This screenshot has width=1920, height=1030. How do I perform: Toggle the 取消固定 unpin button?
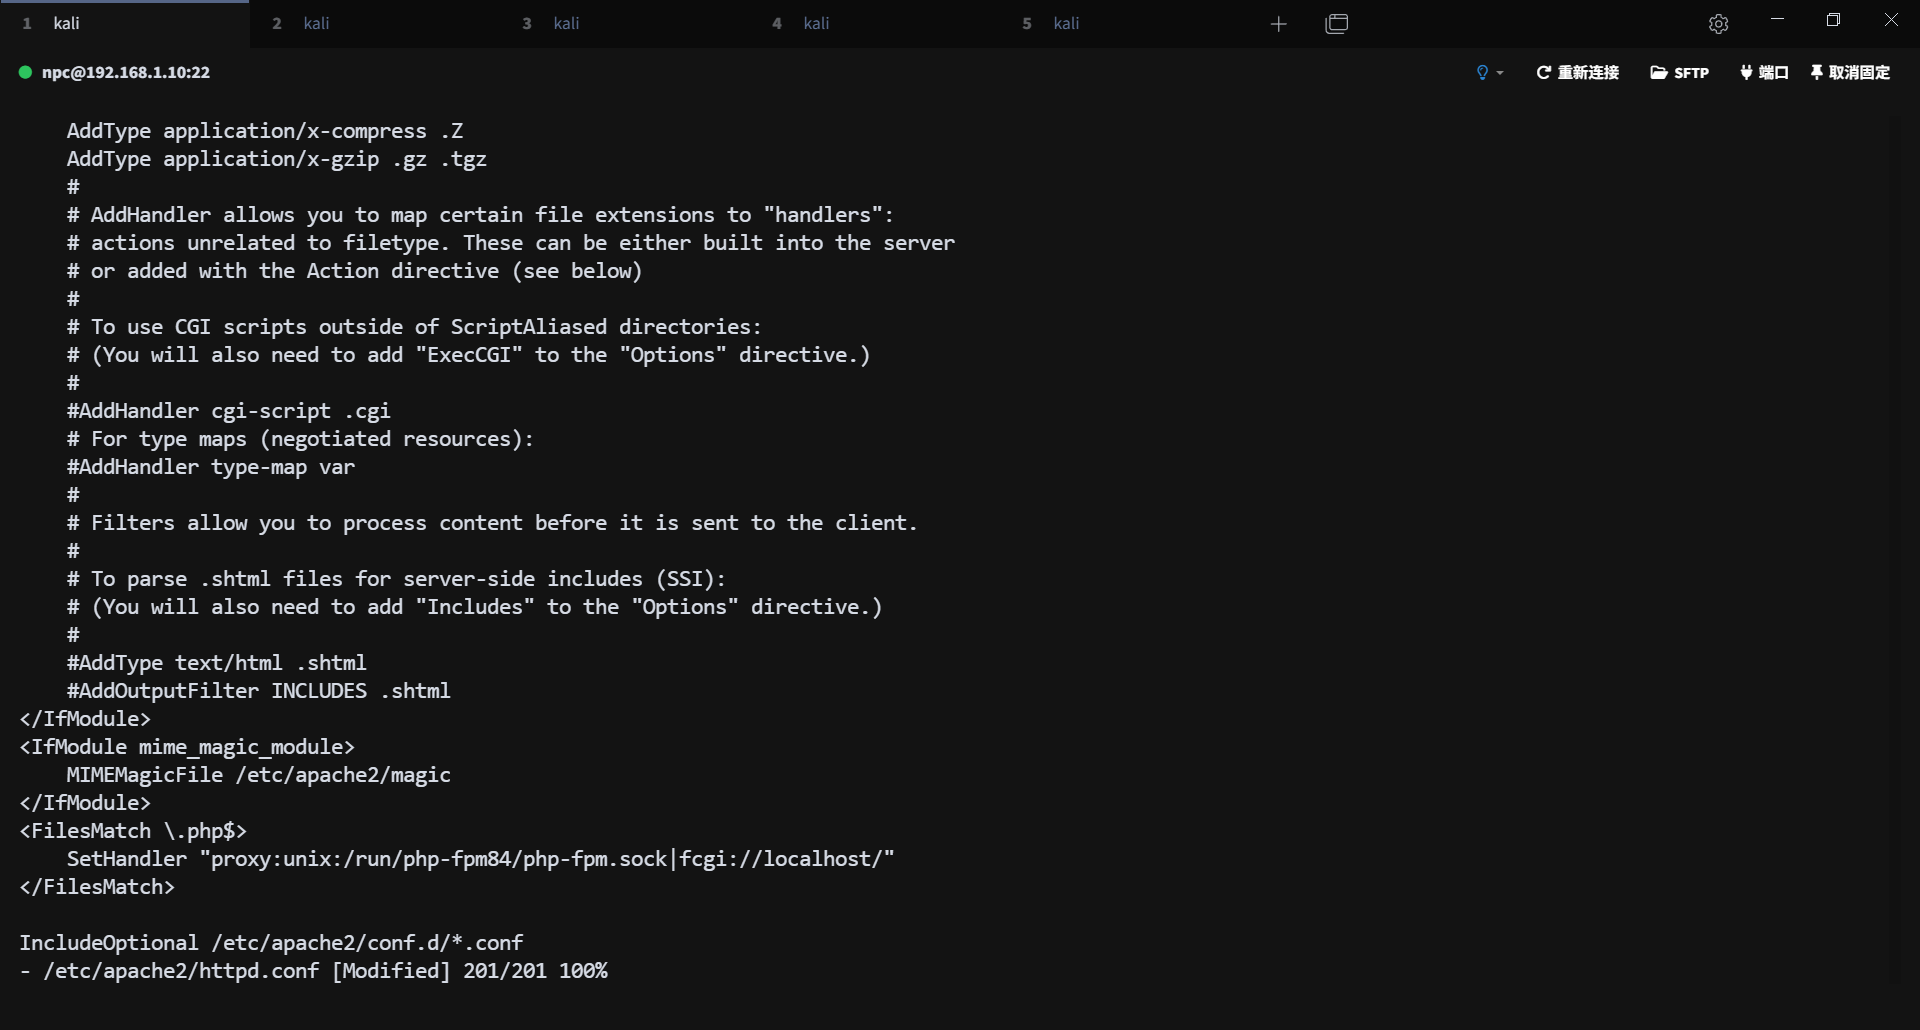(x=1850, y=72)
